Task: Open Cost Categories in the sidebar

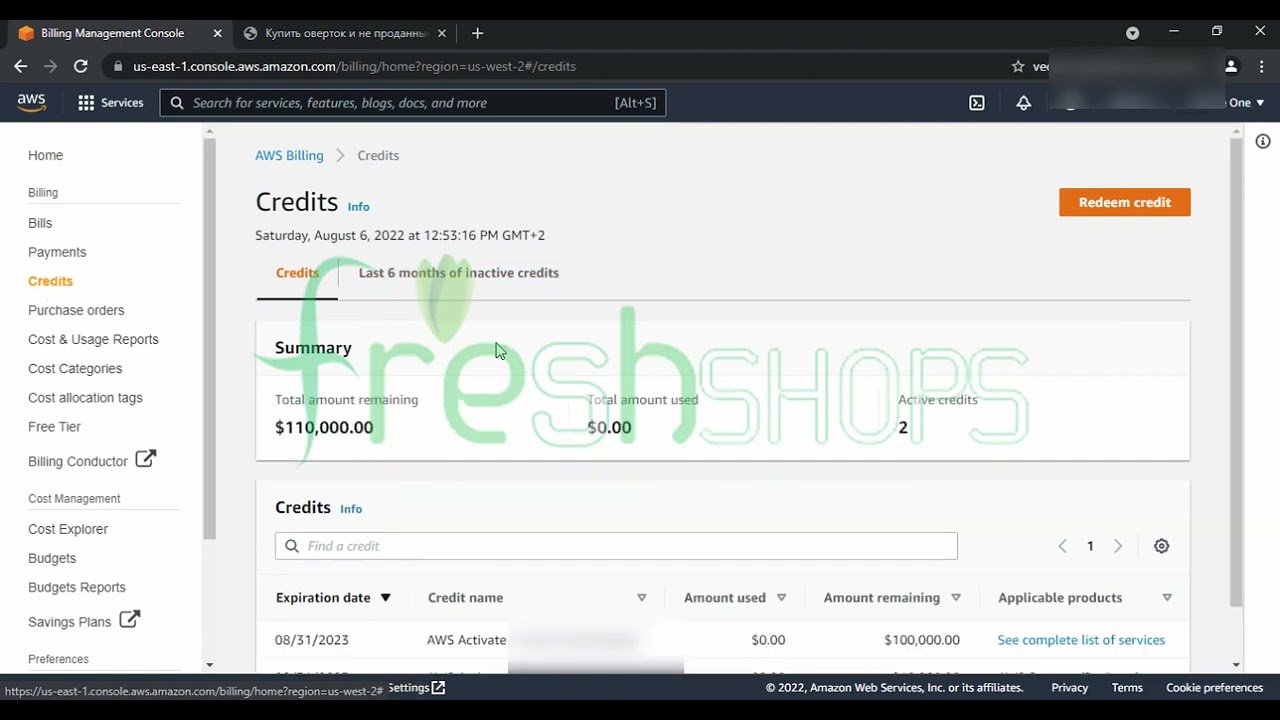Action: (x=75, y=368)
